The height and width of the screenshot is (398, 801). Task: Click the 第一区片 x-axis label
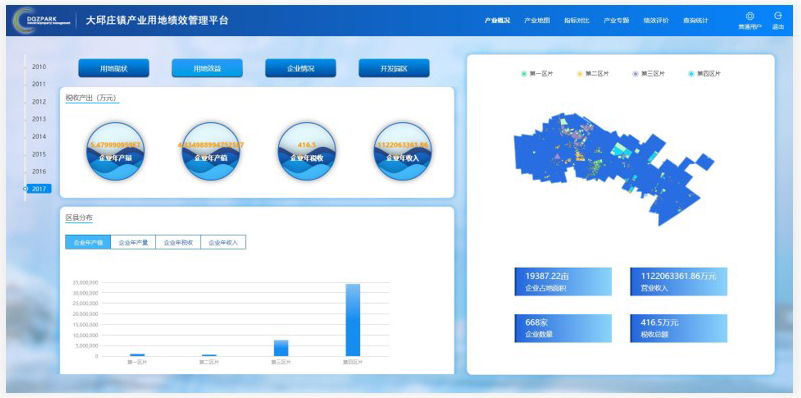click(137, 362)
